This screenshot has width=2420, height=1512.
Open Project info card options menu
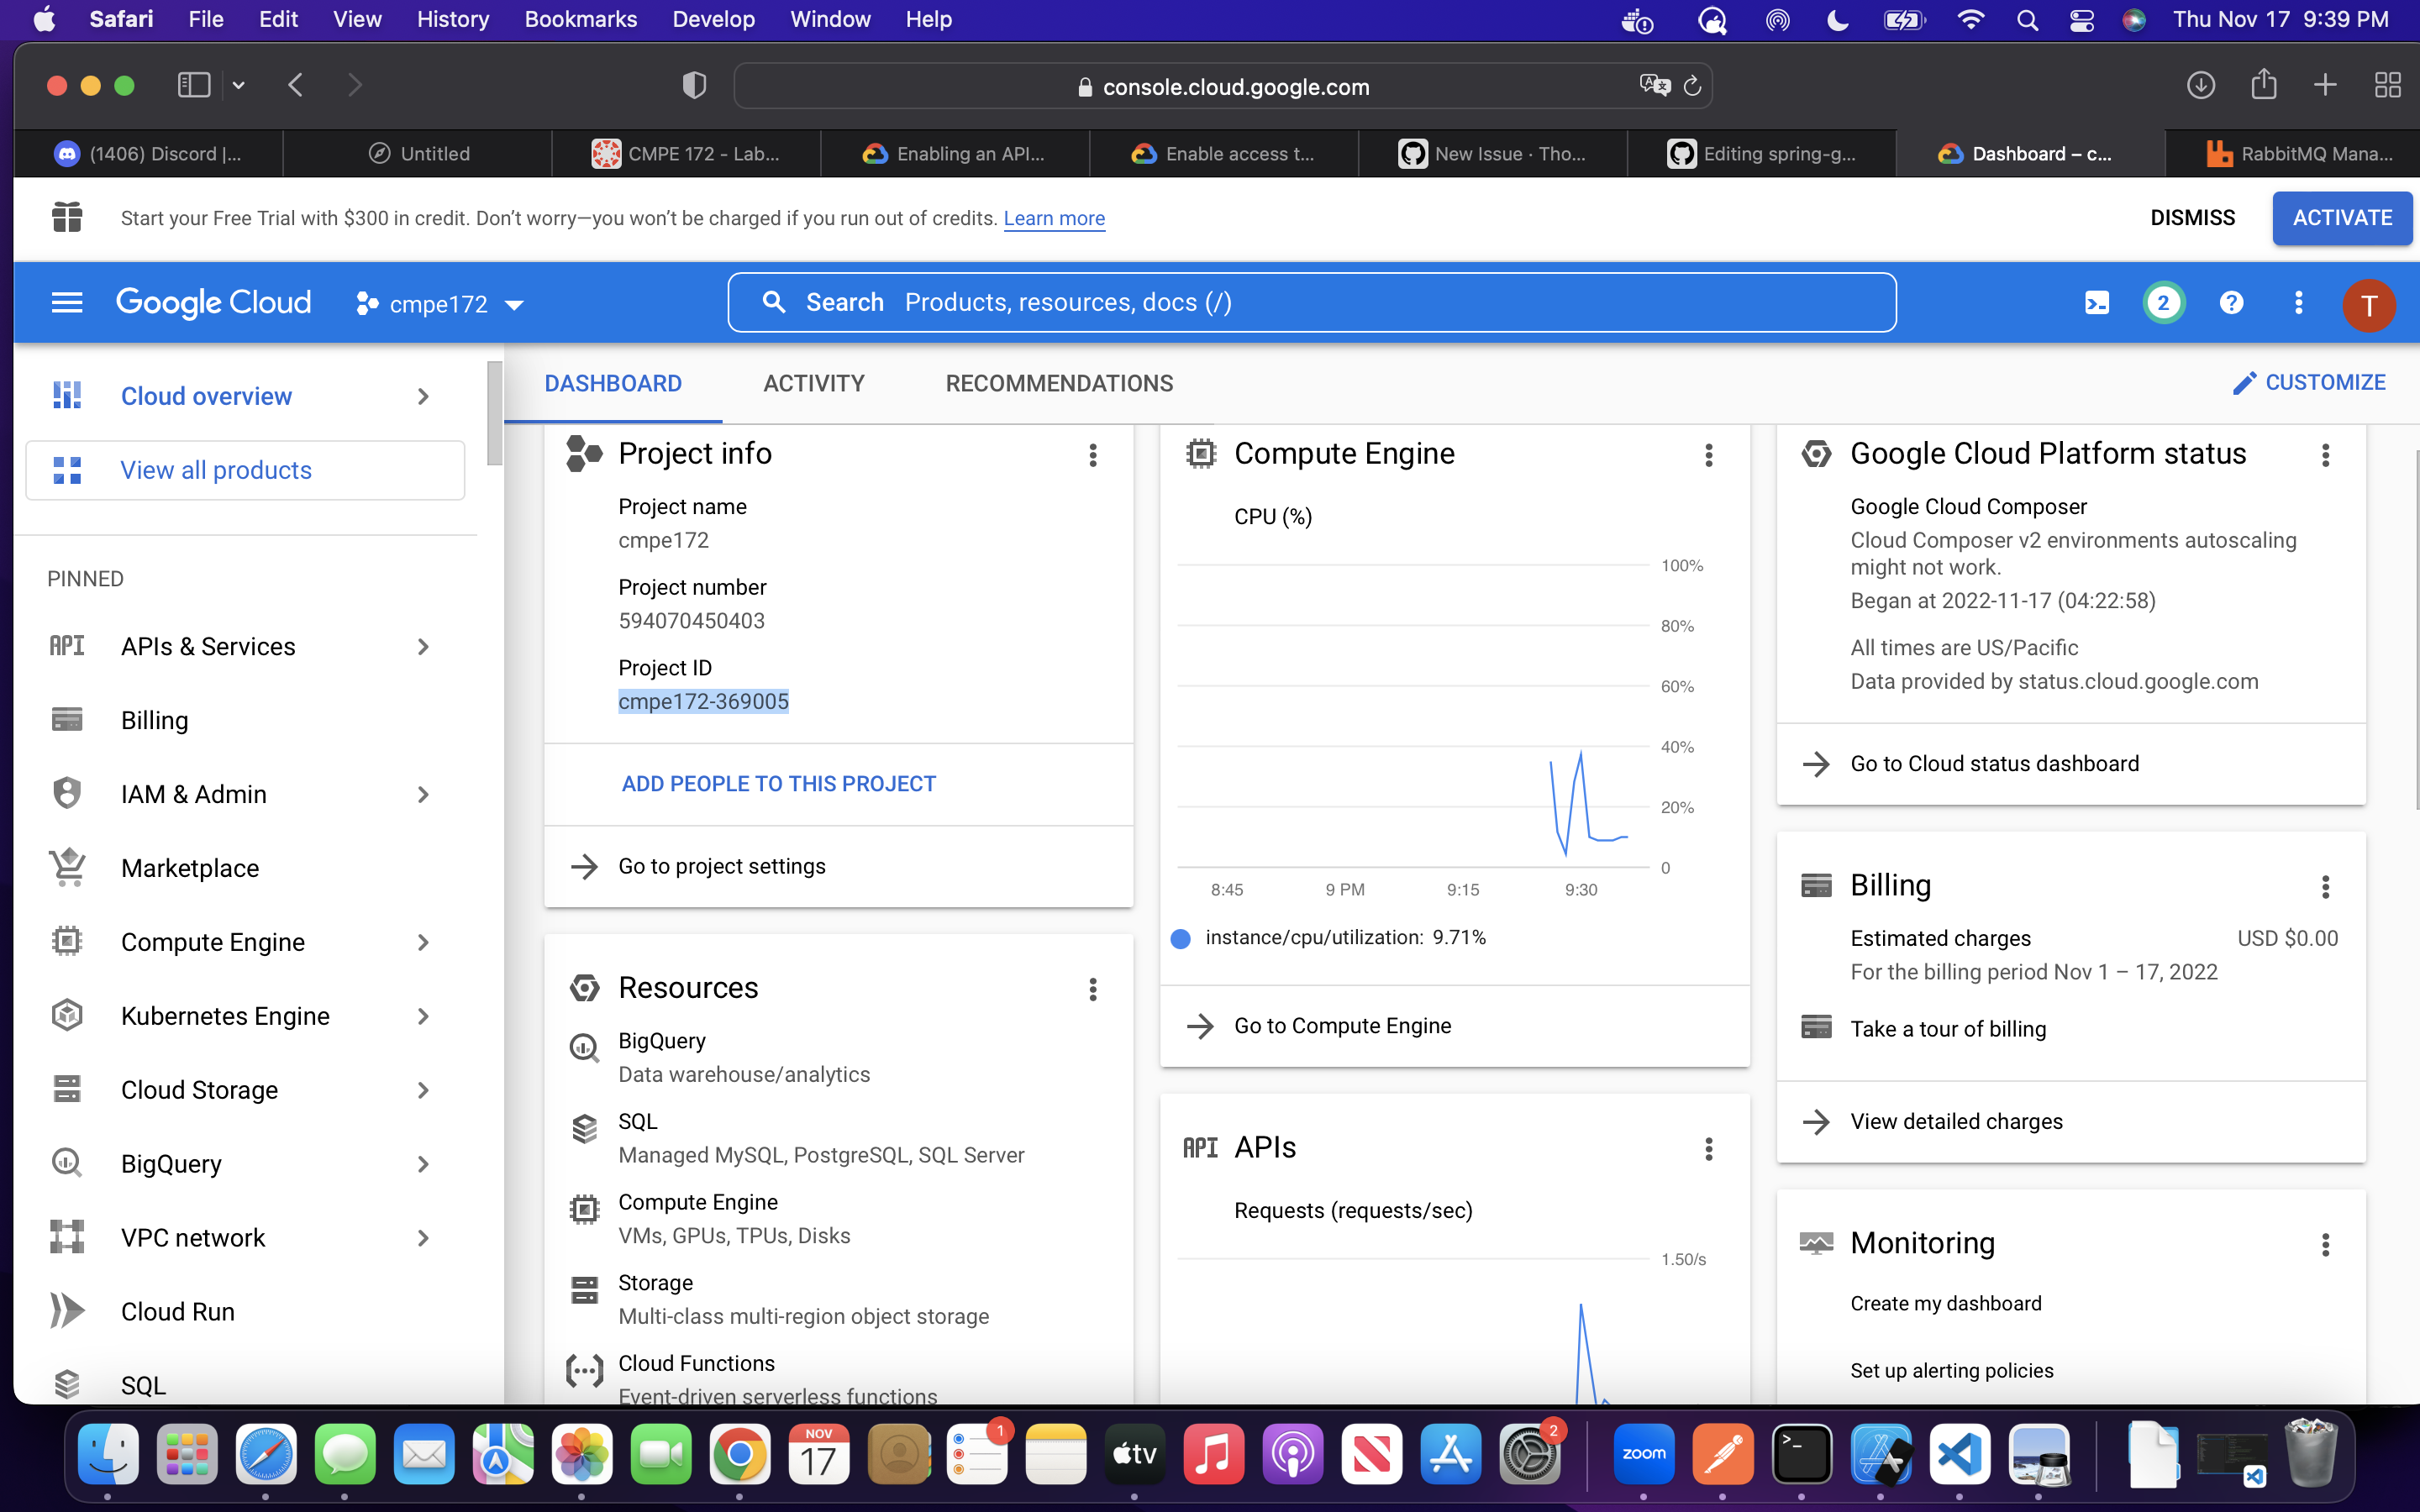[x=1093, y=455]
